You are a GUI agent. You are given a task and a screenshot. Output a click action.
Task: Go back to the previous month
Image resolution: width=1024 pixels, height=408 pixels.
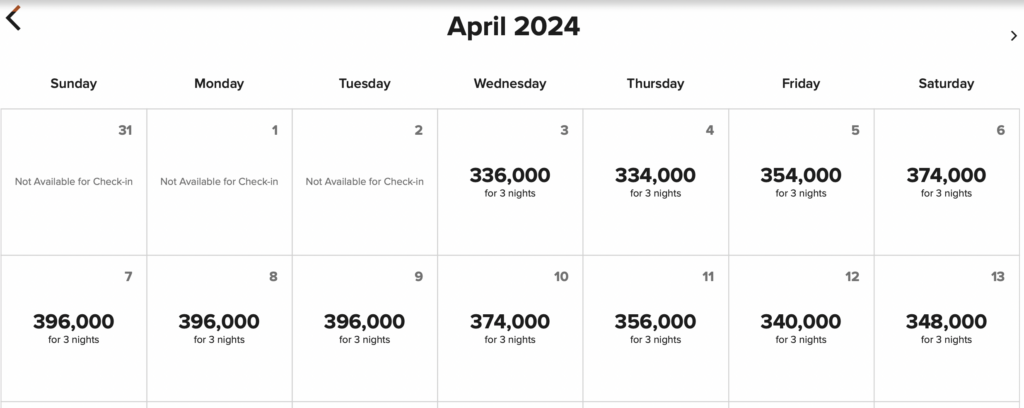click(14, 18)
